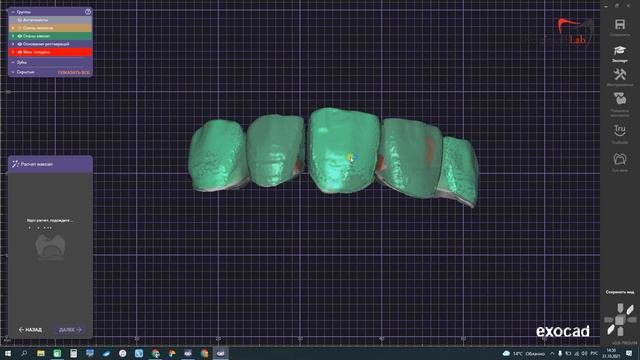Open the Calculator icon in the taskbar
This screenshot has height=360, width=640.
tap(73, 353)
